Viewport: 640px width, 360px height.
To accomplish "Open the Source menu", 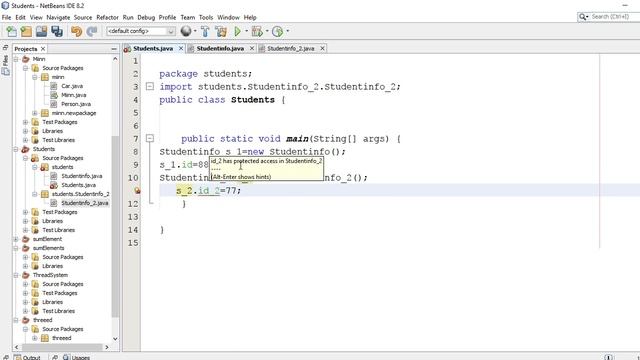I will [83, 18].
